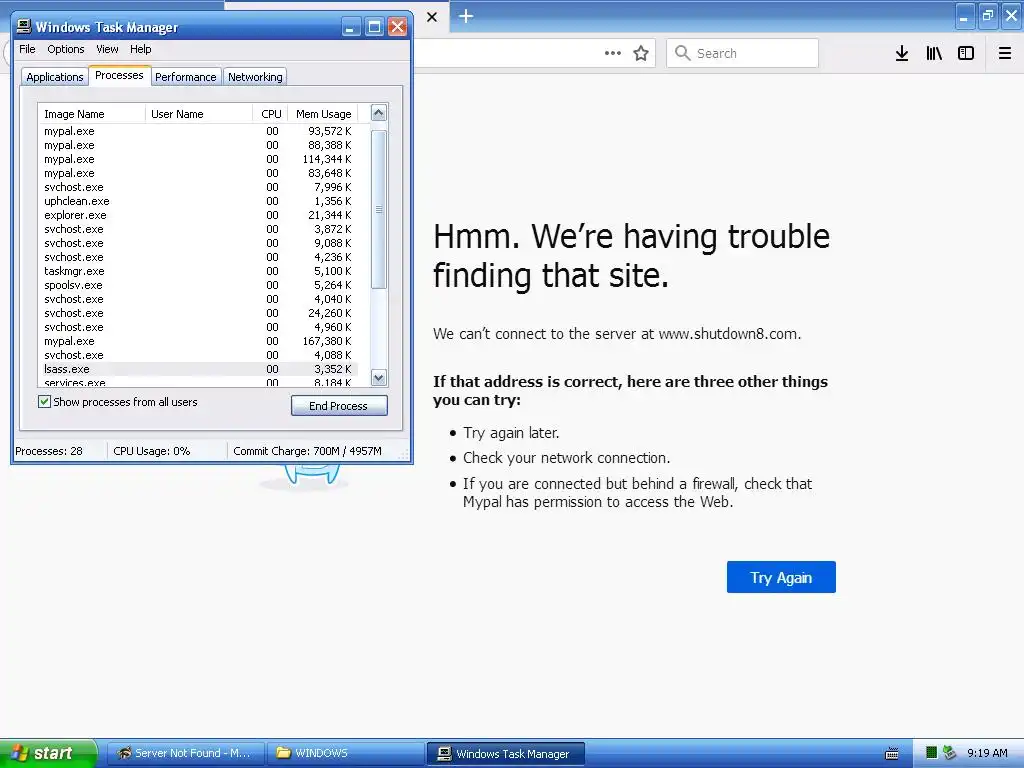Click the keyboard tray icon
This screenshot has width=1024, height=768.
tap(891, 753)
